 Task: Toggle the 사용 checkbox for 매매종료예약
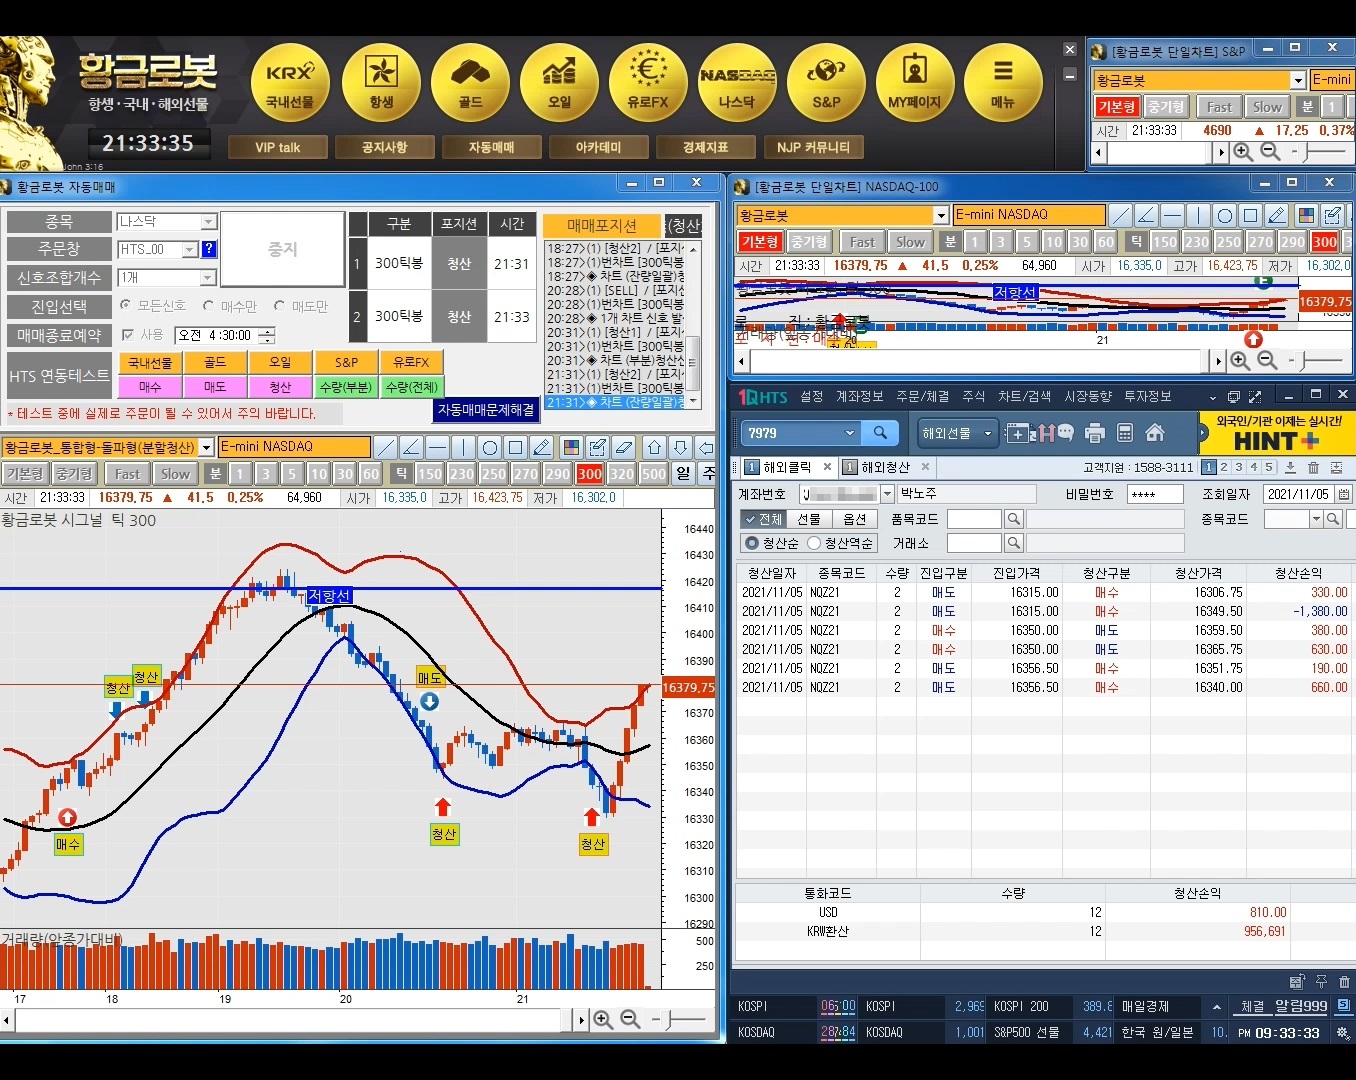[x=127, y=334]
